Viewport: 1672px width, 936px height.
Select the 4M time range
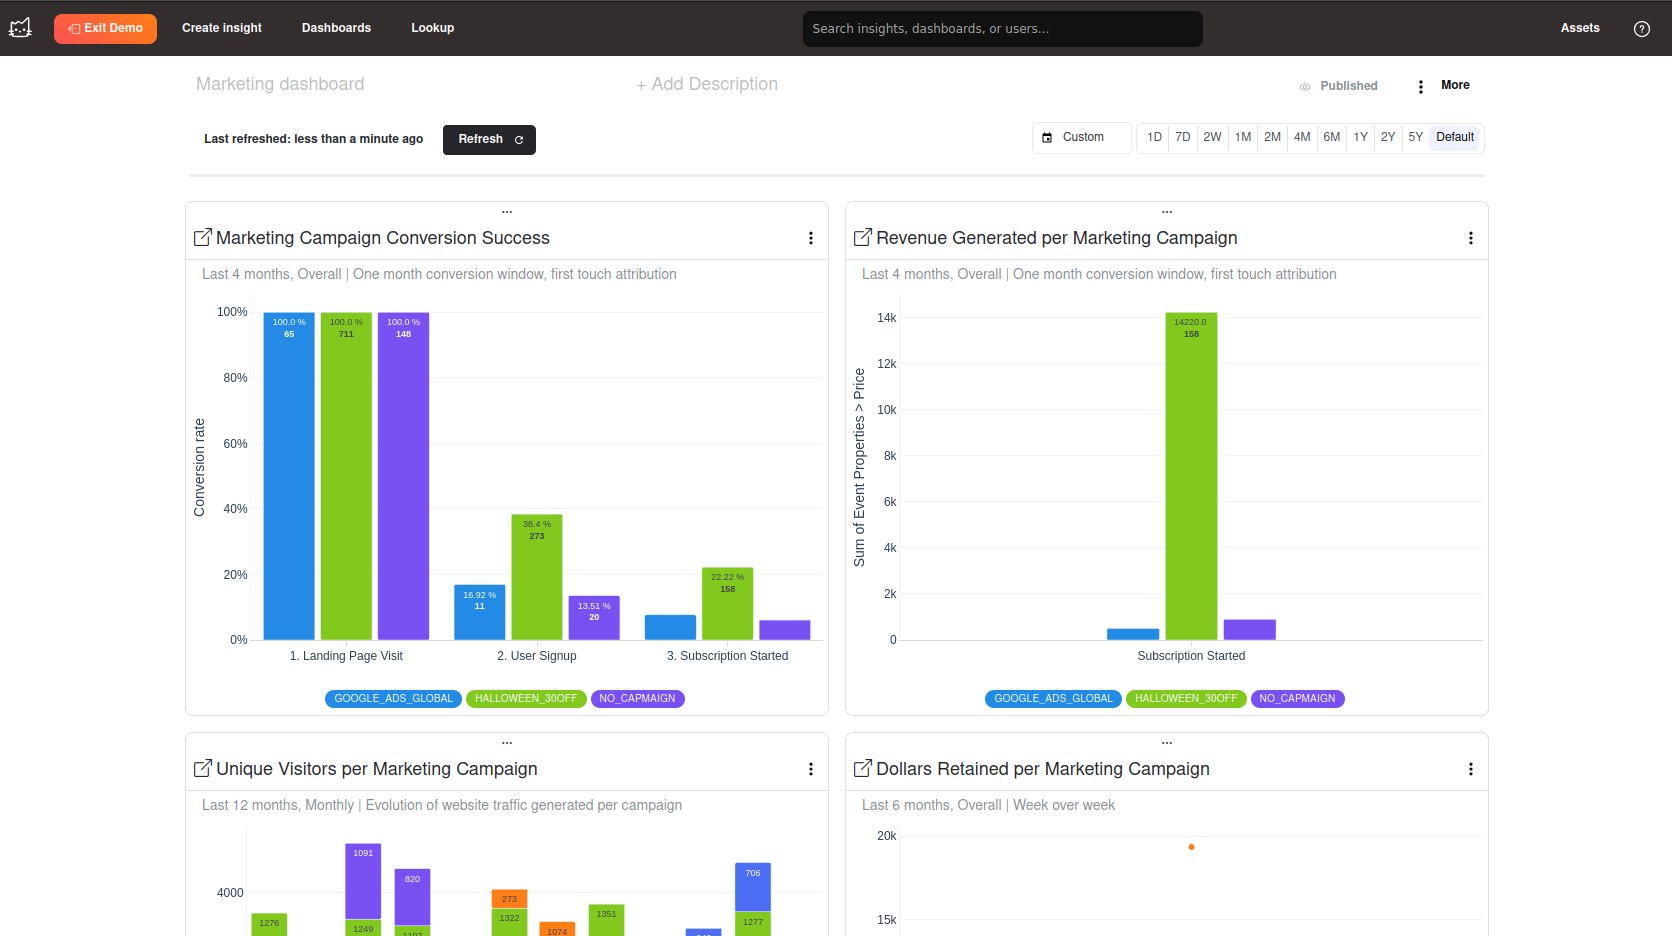1302,137
